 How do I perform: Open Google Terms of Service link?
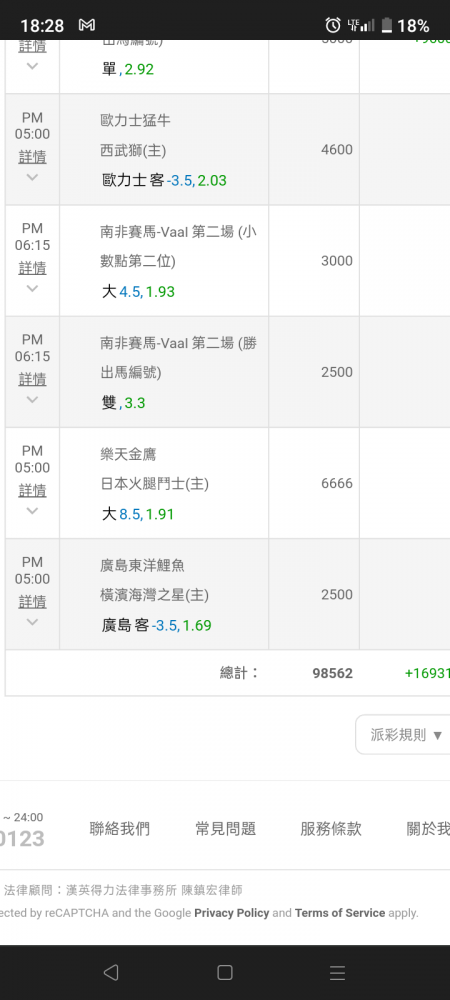tap(340, 913)
